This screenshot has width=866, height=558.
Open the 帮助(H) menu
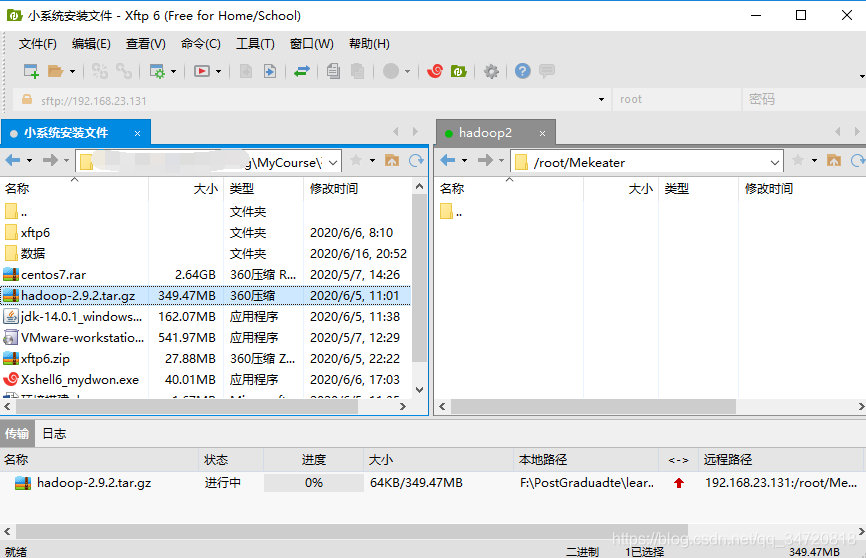369,44
